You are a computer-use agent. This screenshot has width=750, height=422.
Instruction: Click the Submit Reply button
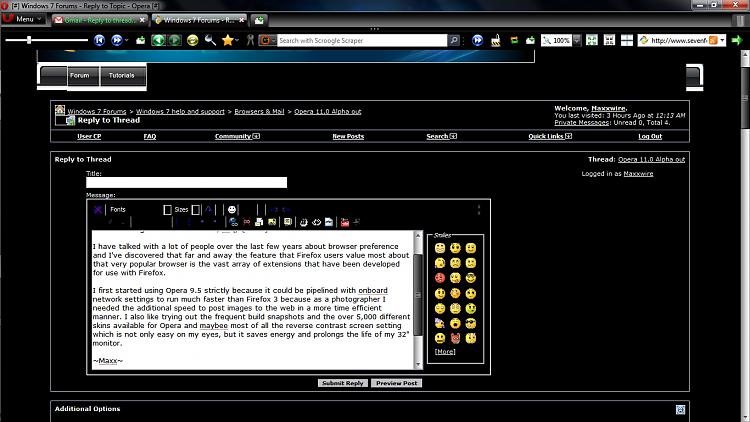343,383
